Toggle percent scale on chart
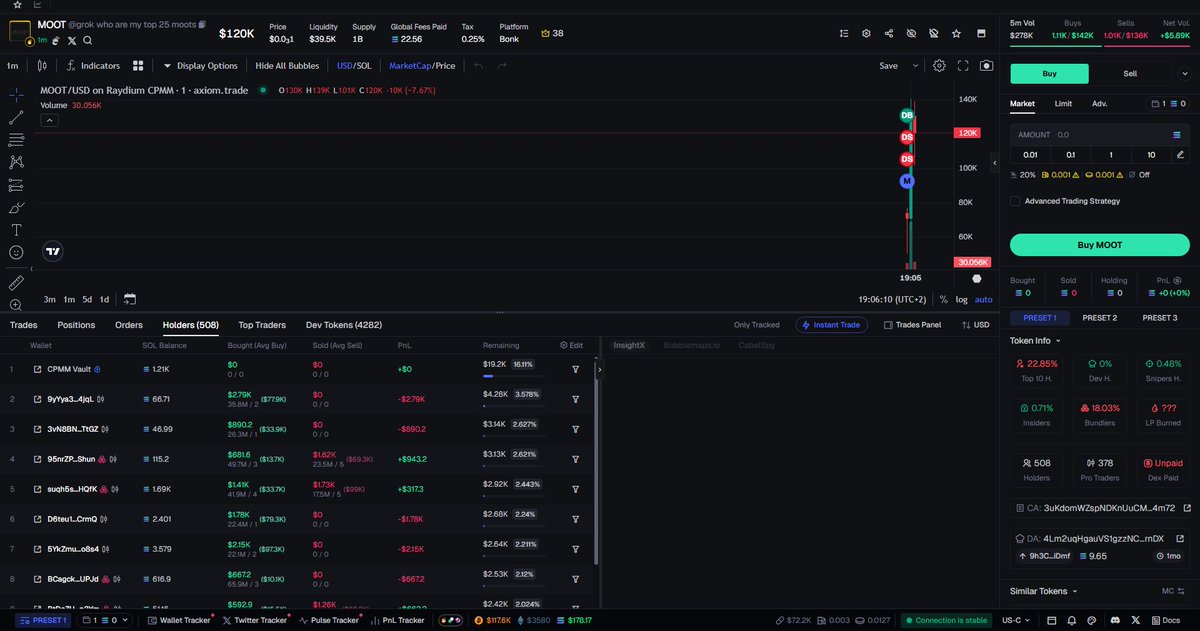 pyautogui.click(x=943, y=299)
